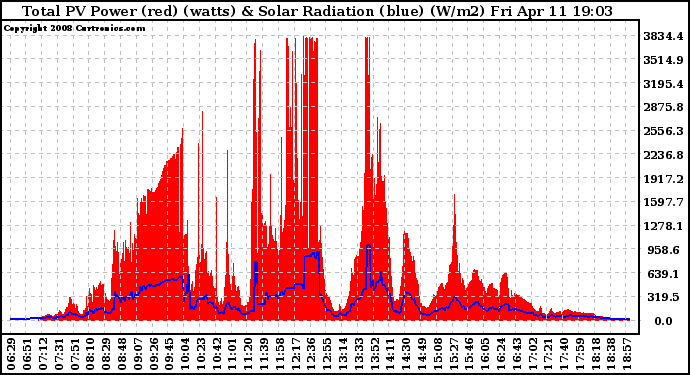Click the 1917.2 y-axis label
Screen dimensions: 690x375
[x=663, y=179]
